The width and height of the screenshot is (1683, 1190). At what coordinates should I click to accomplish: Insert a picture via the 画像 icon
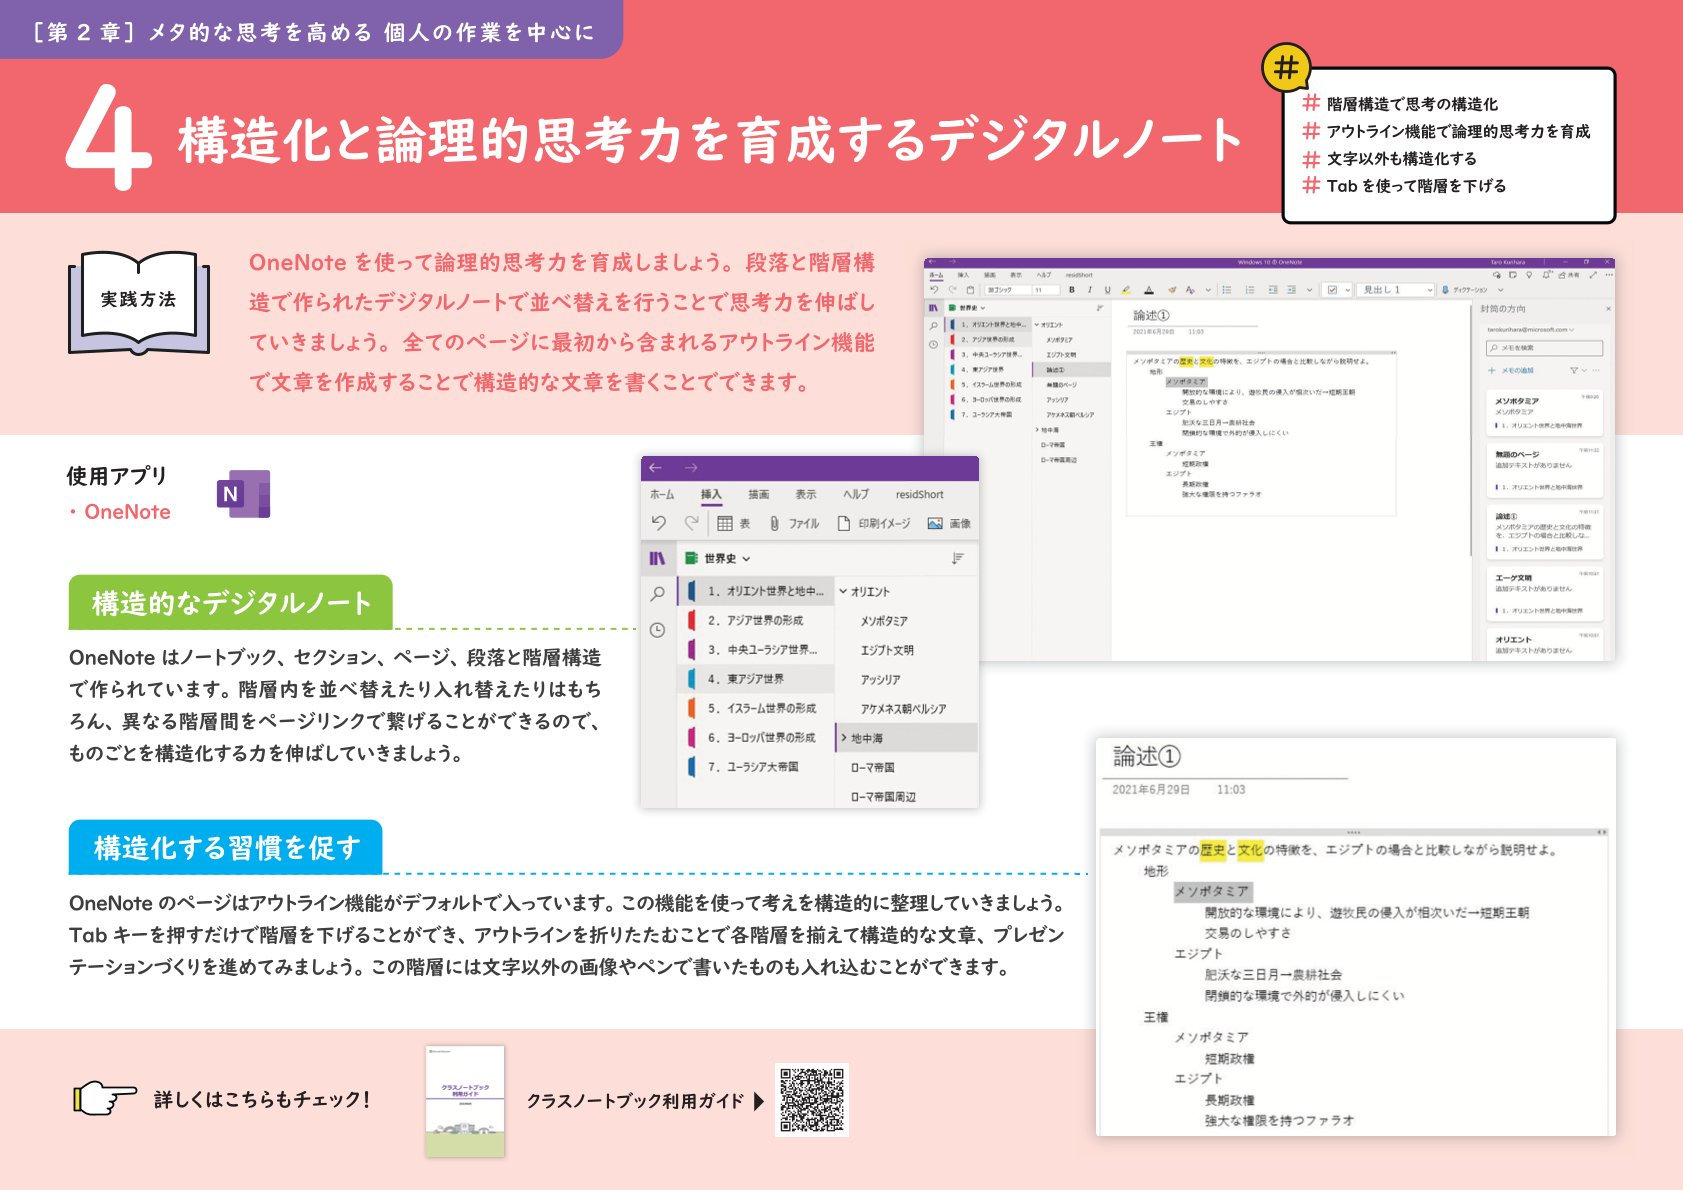point(935,523)
